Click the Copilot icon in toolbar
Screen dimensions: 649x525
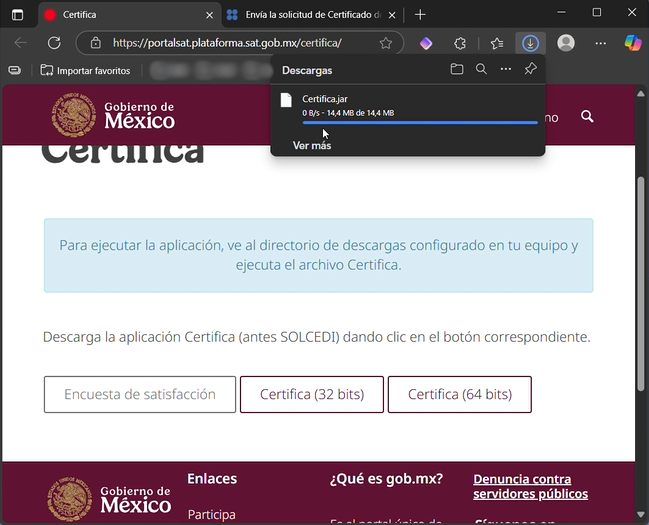(631, 44)
